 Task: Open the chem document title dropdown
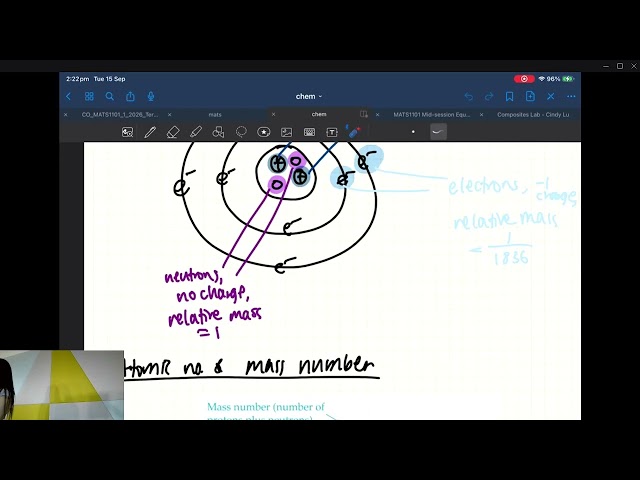309,96
